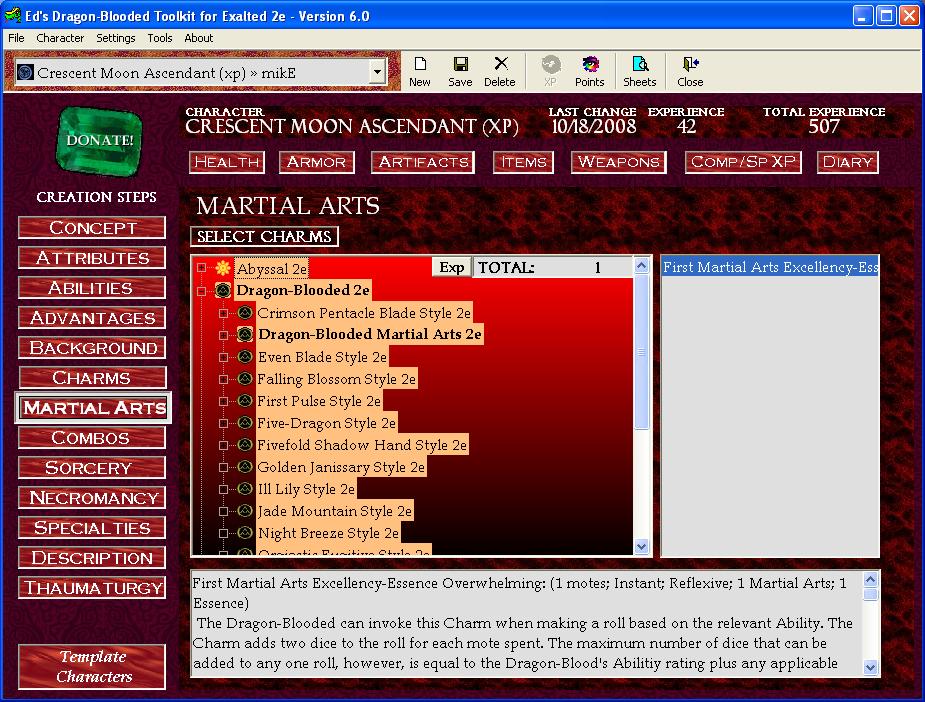Click the Template Characters button

point(92,667)
